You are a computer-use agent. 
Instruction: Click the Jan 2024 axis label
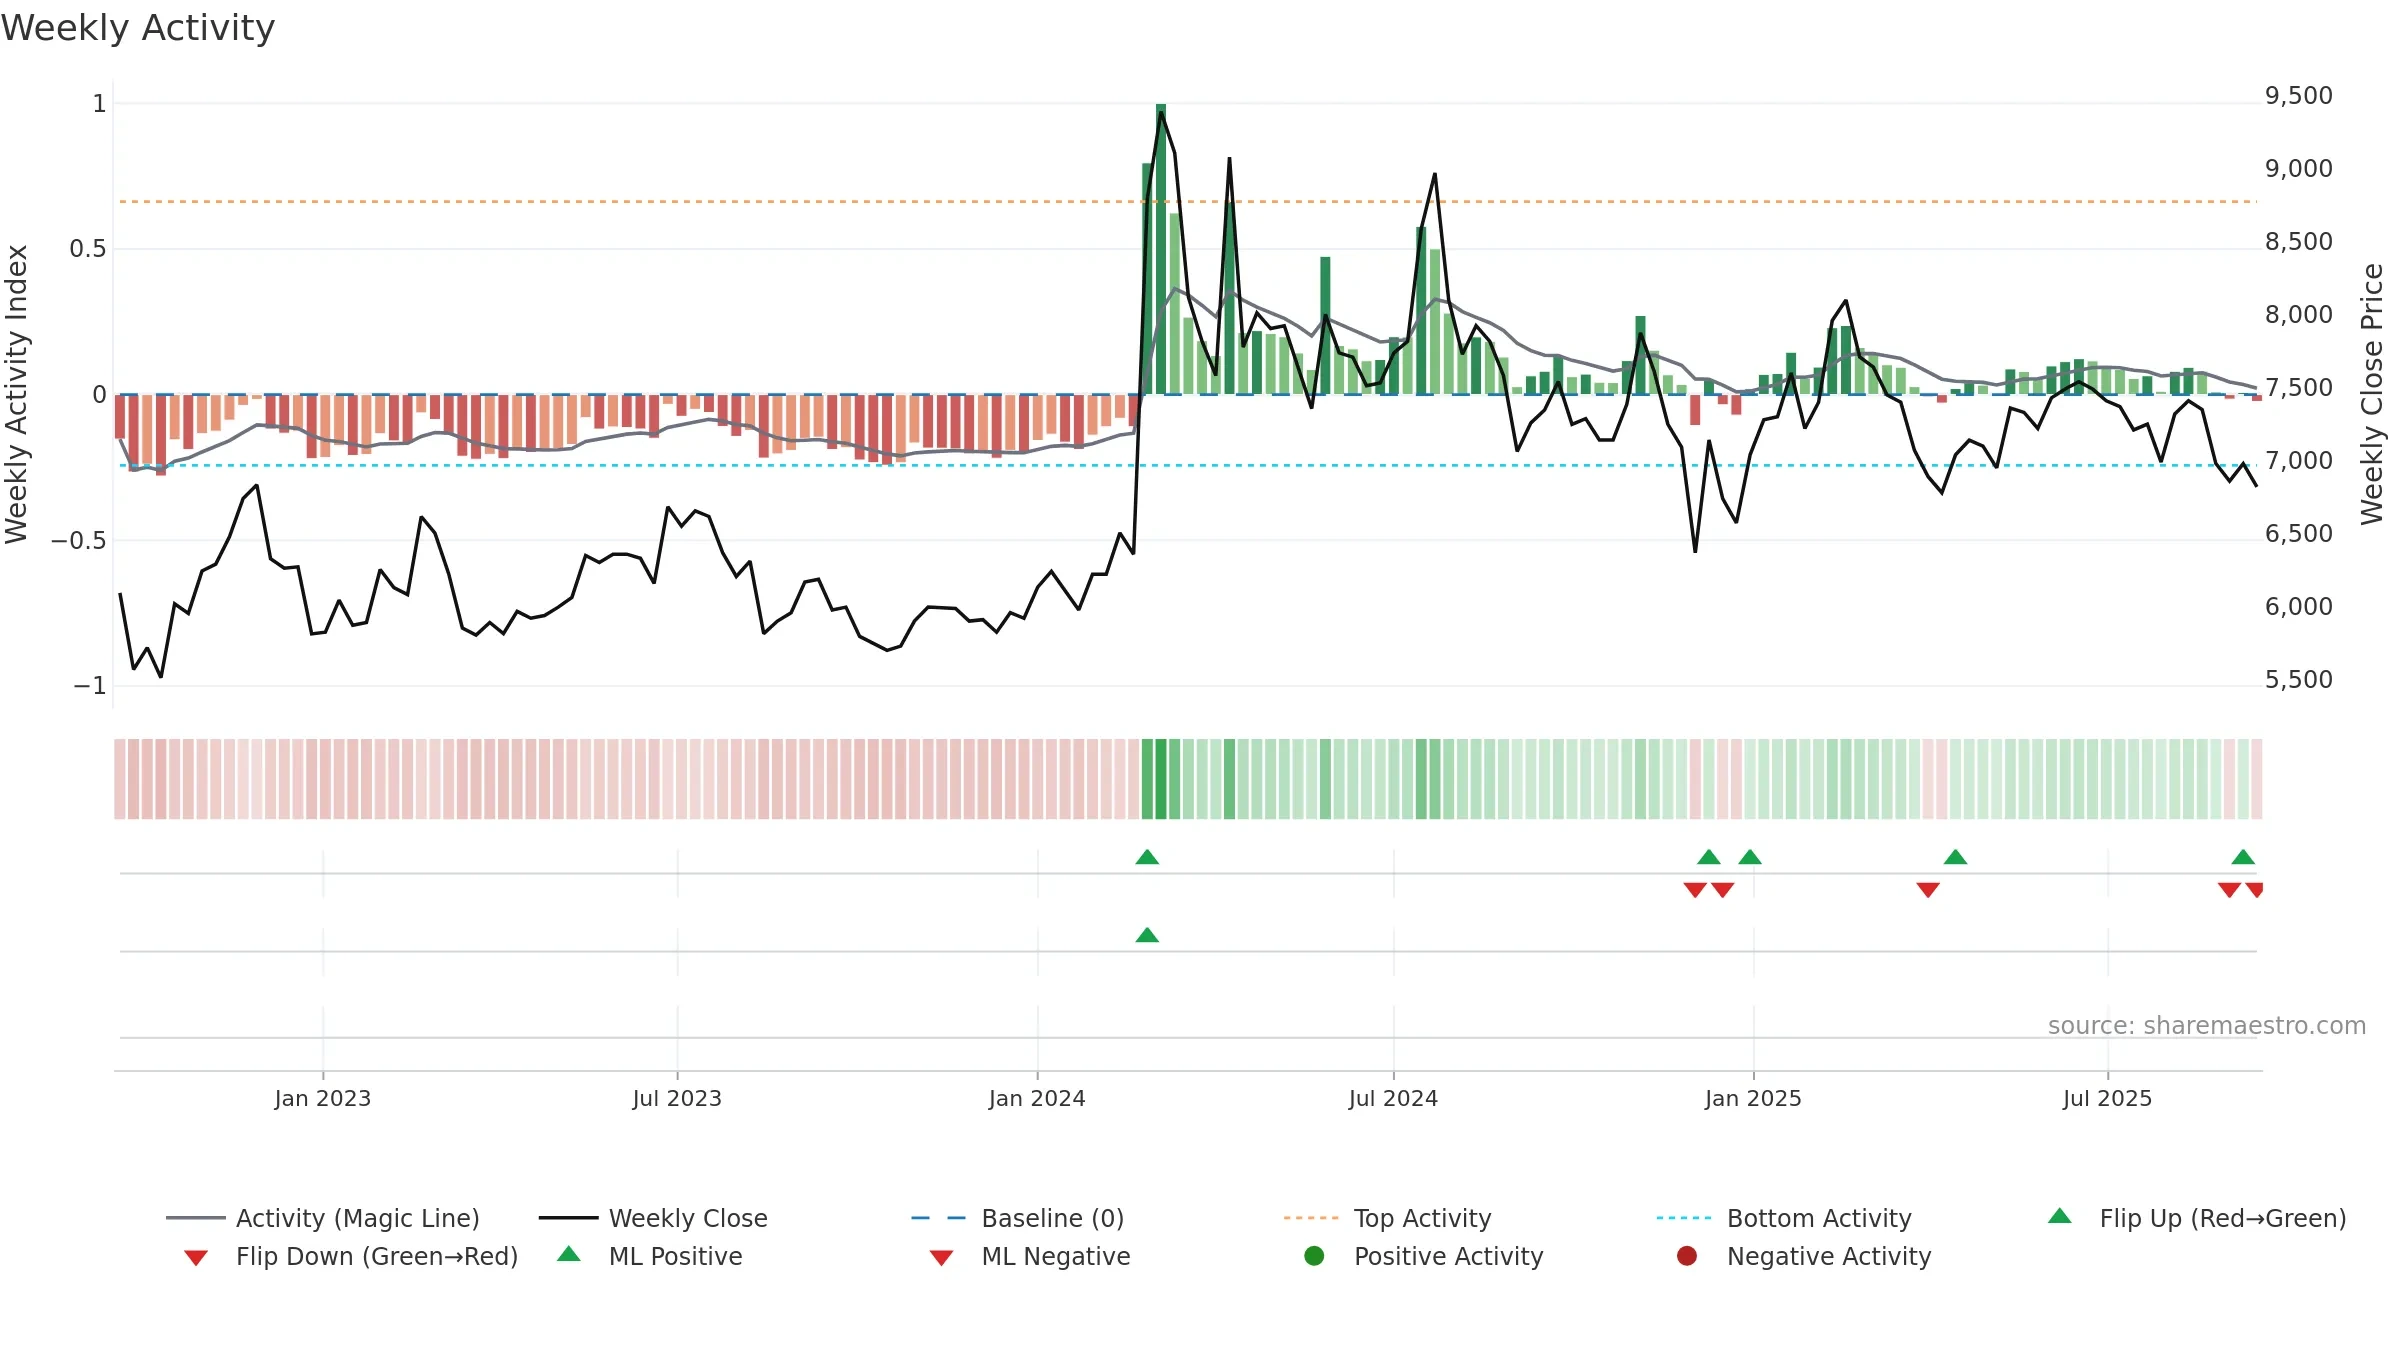[1037, 1098]
